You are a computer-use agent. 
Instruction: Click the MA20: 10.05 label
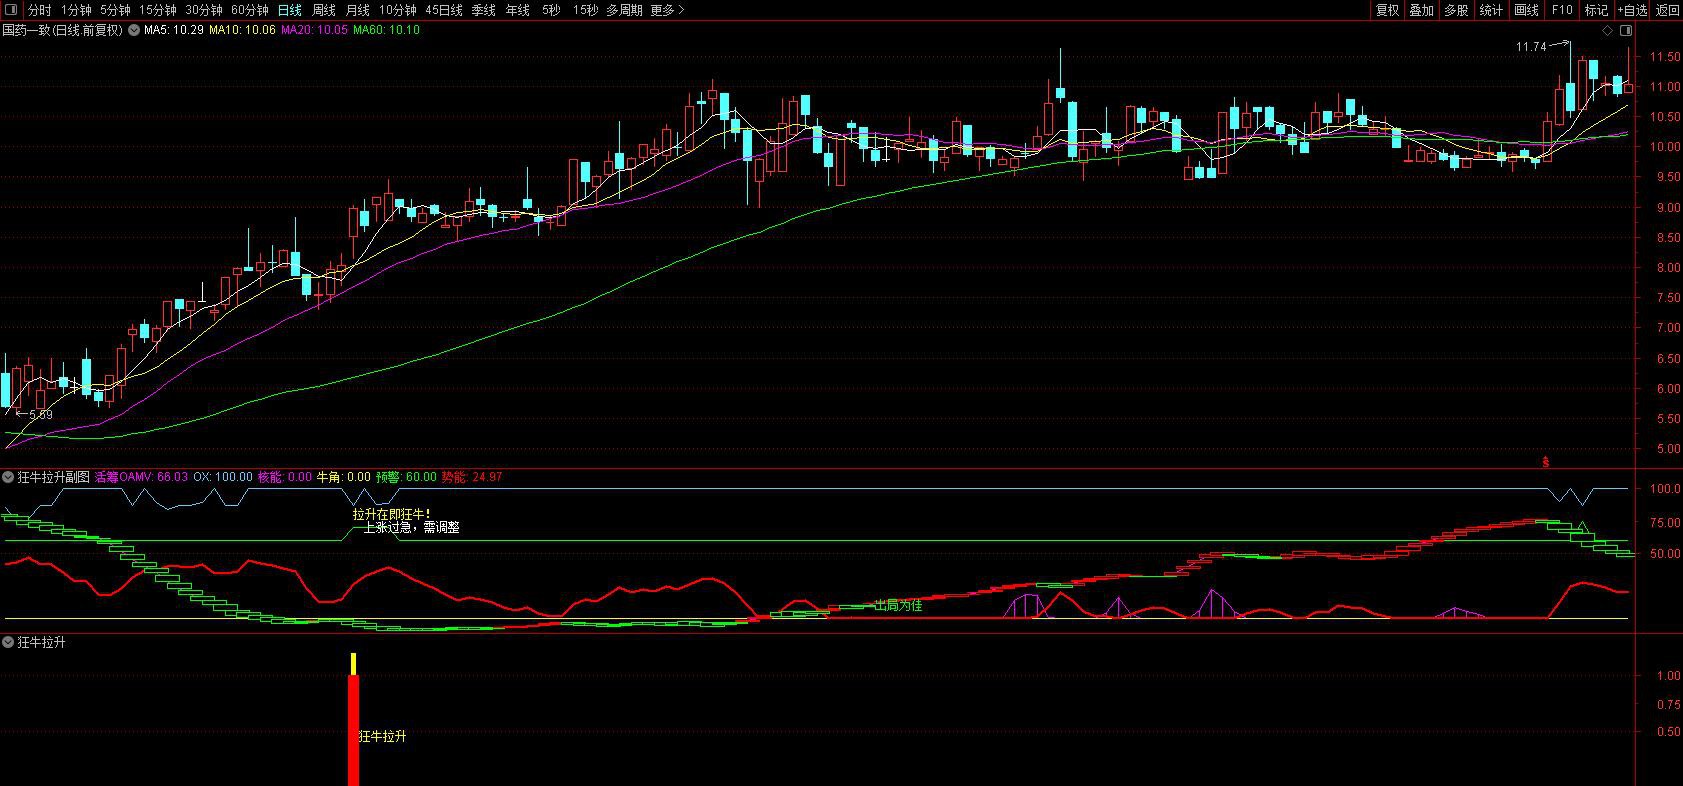coord(314,30)
